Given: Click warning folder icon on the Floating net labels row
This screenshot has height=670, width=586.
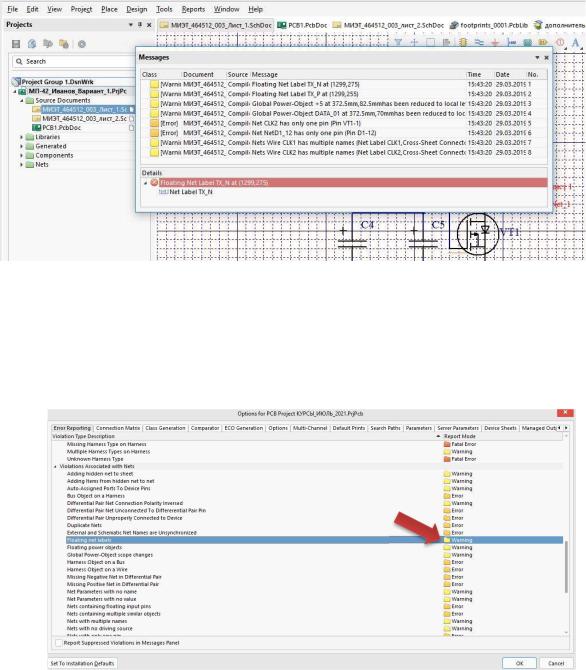Looking at the screenshot, I should (447, 540).
